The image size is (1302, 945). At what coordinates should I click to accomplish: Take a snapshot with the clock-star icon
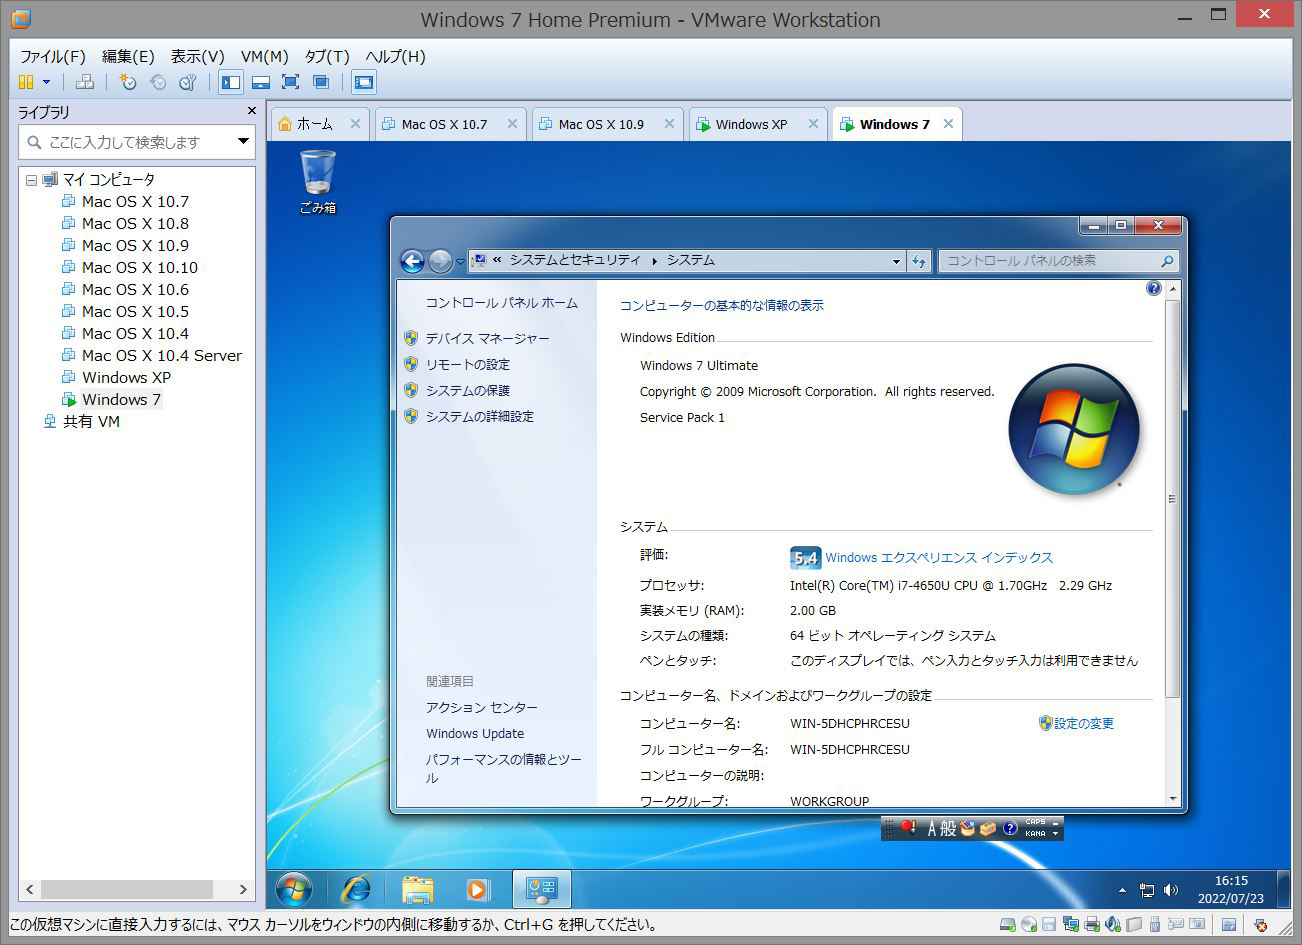tap(128, 82)
